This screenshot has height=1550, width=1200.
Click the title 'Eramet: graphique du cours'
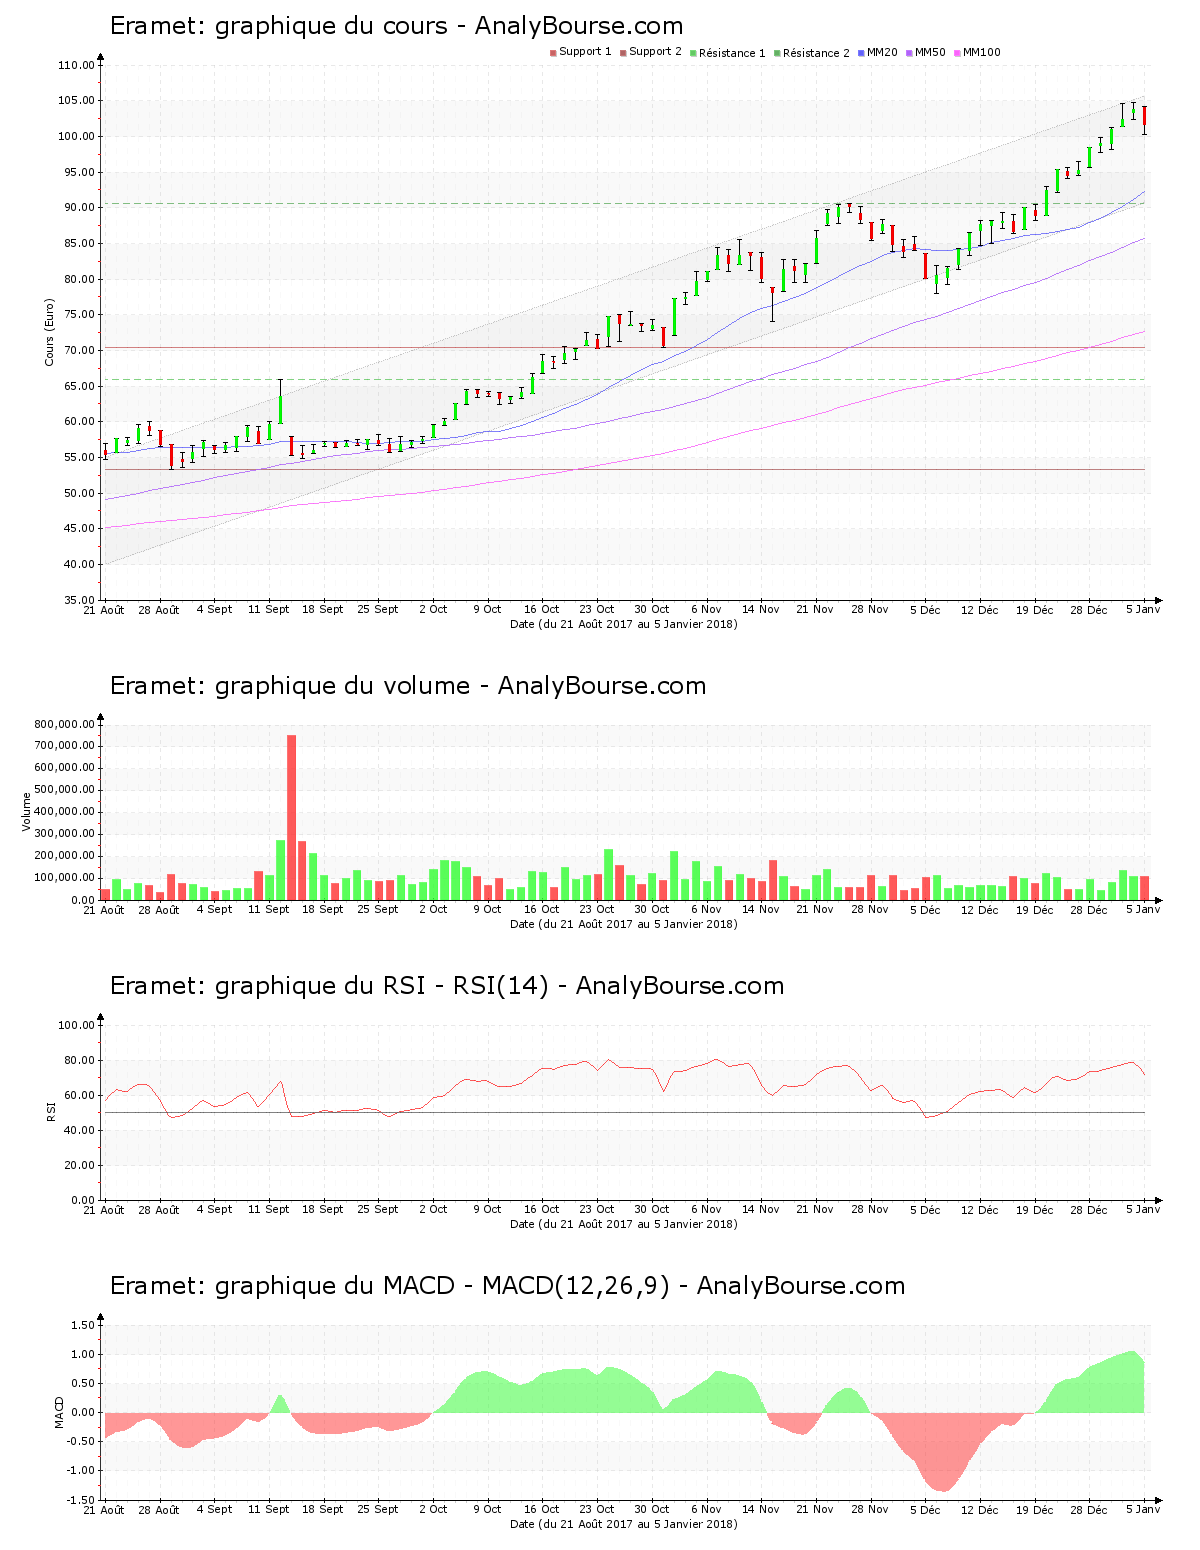click(279, 26)
